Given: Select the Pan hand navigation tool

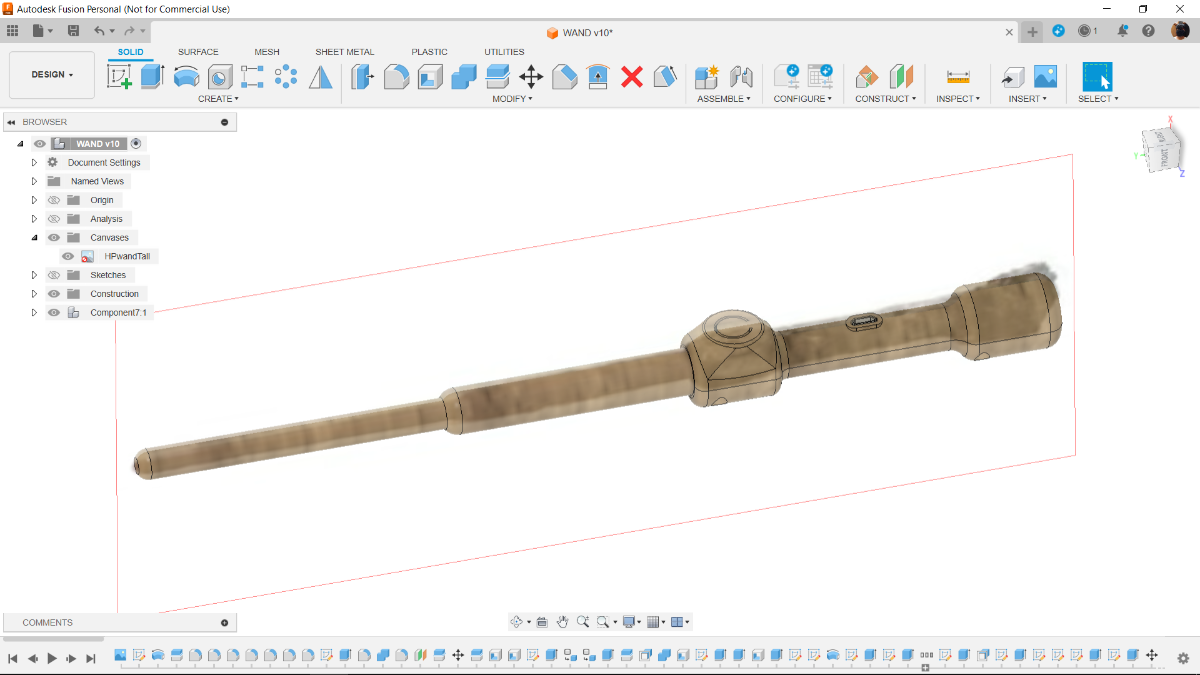Looking at the screenshot, I should pyautogui.click(x=563, y=622).
